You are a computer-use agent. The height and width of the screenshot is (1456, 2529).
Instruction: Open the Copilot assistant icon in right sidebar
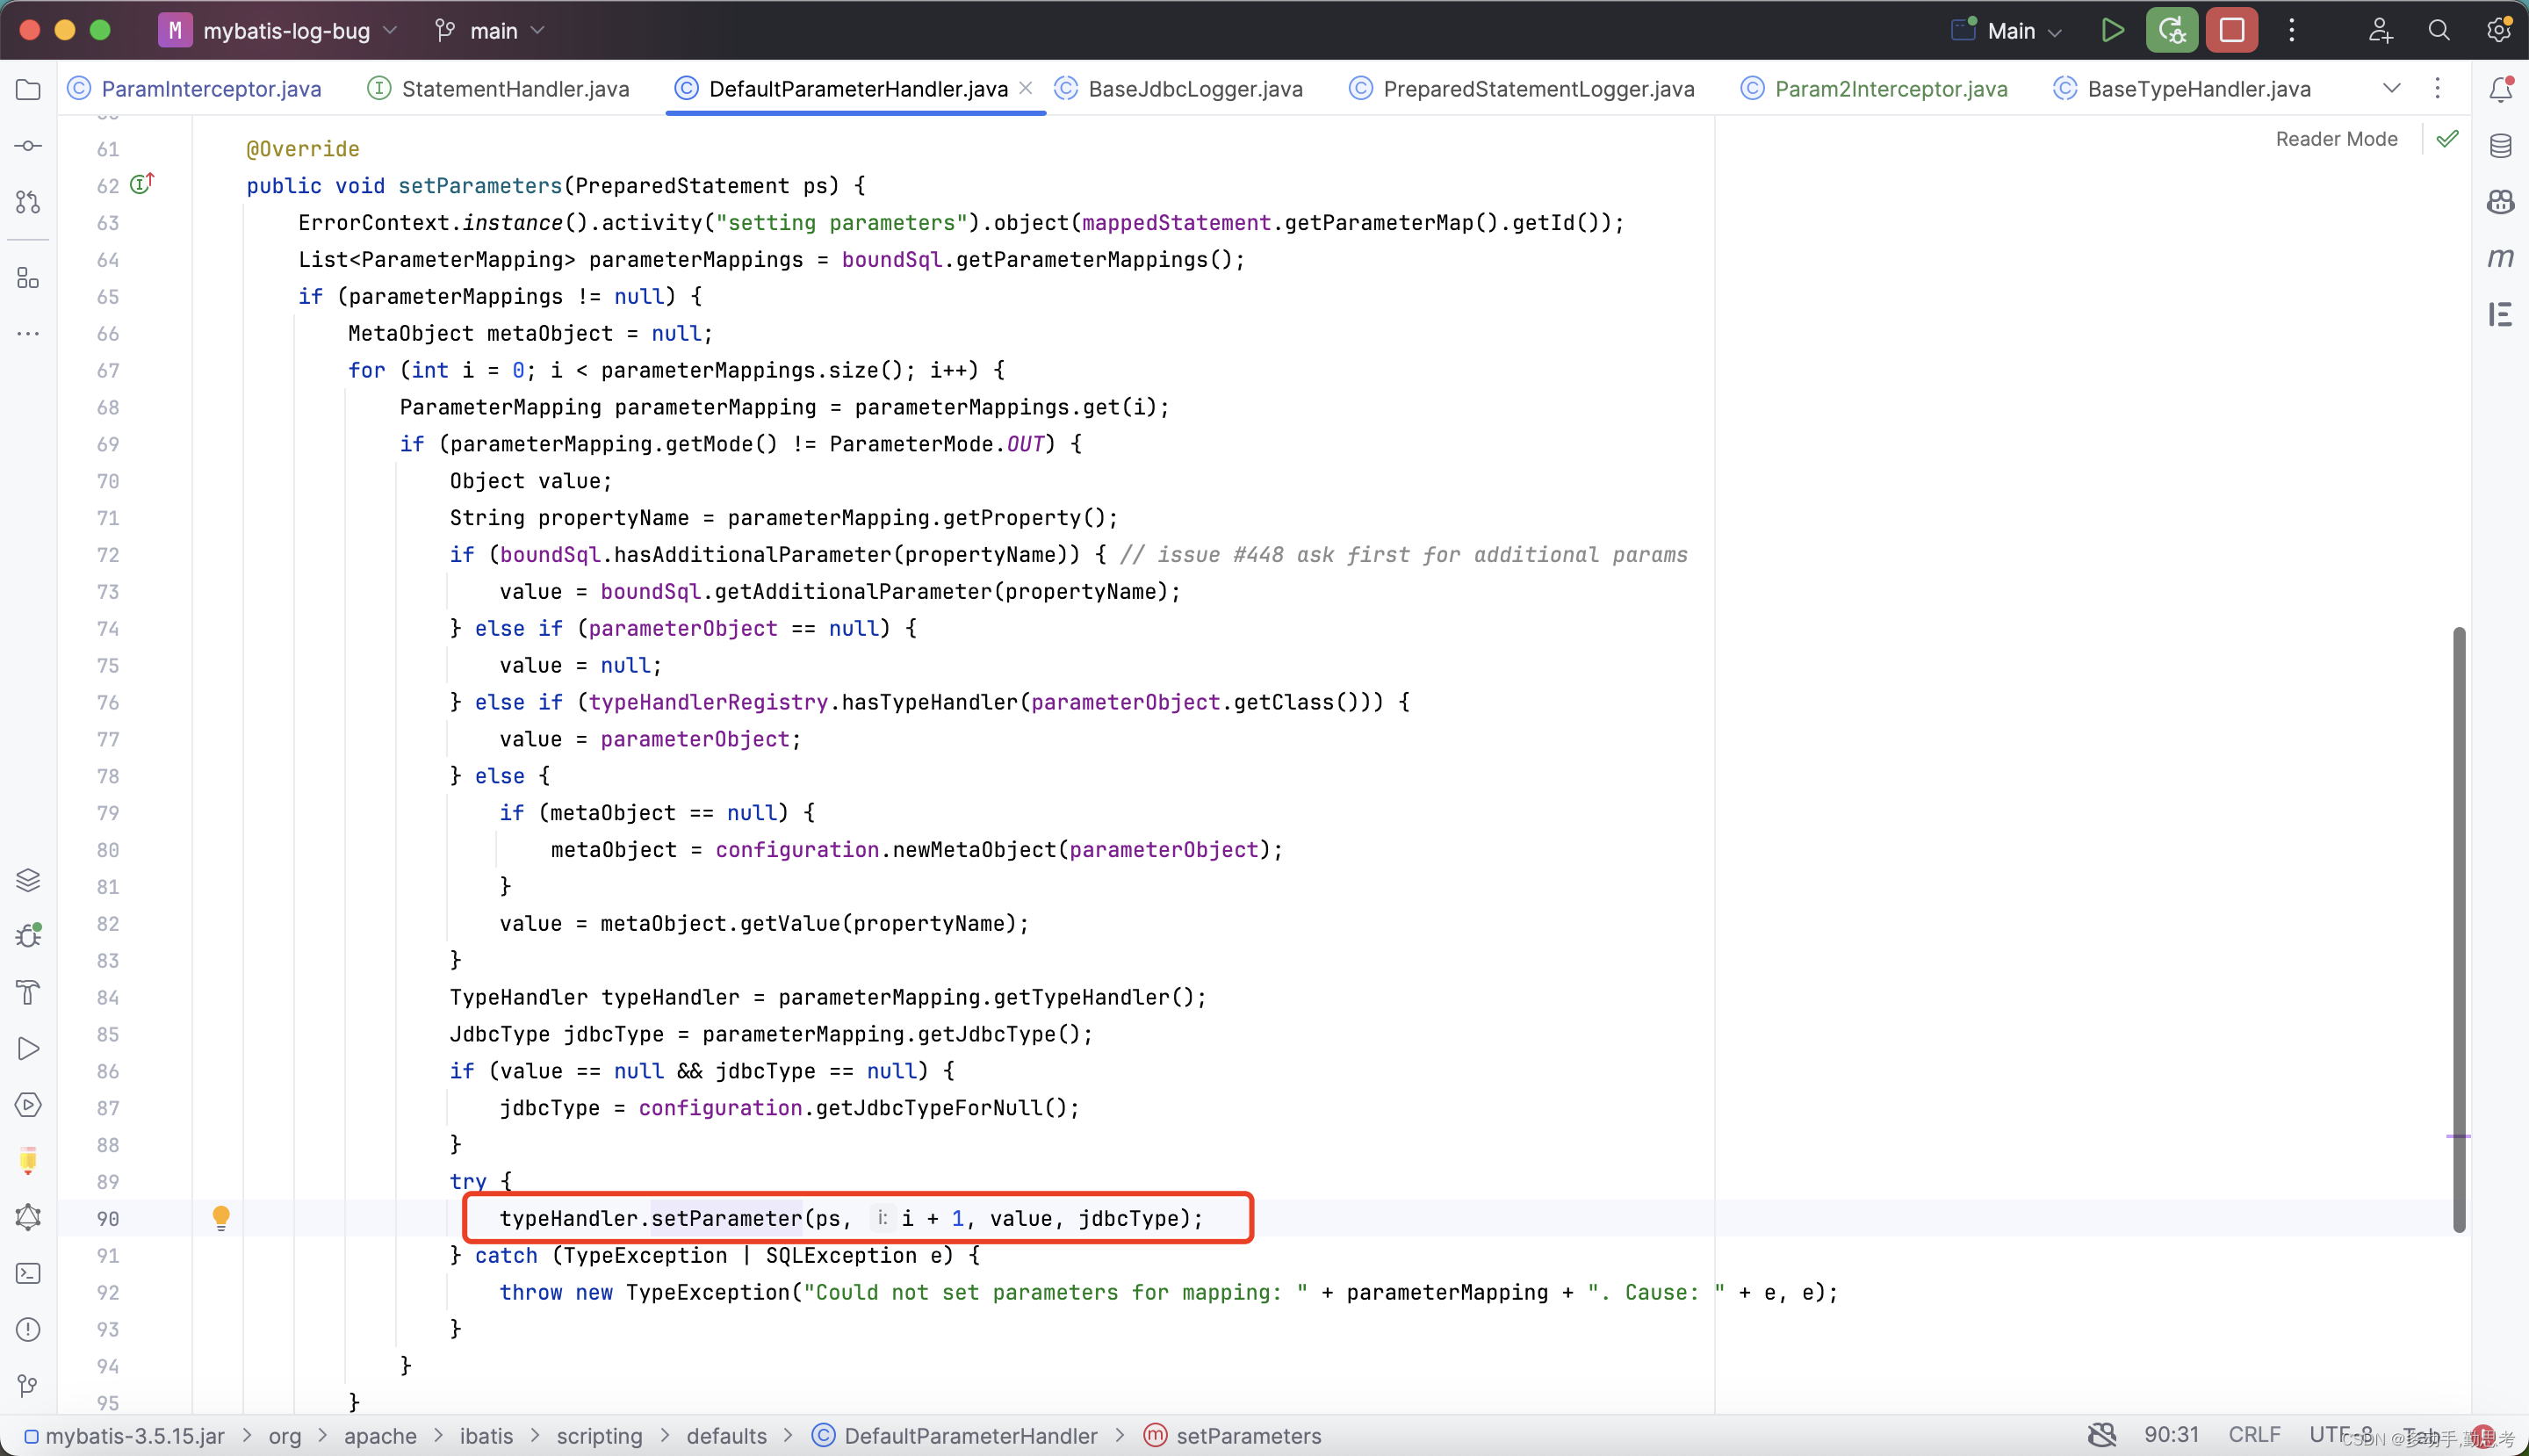[x=2500, y=202]
